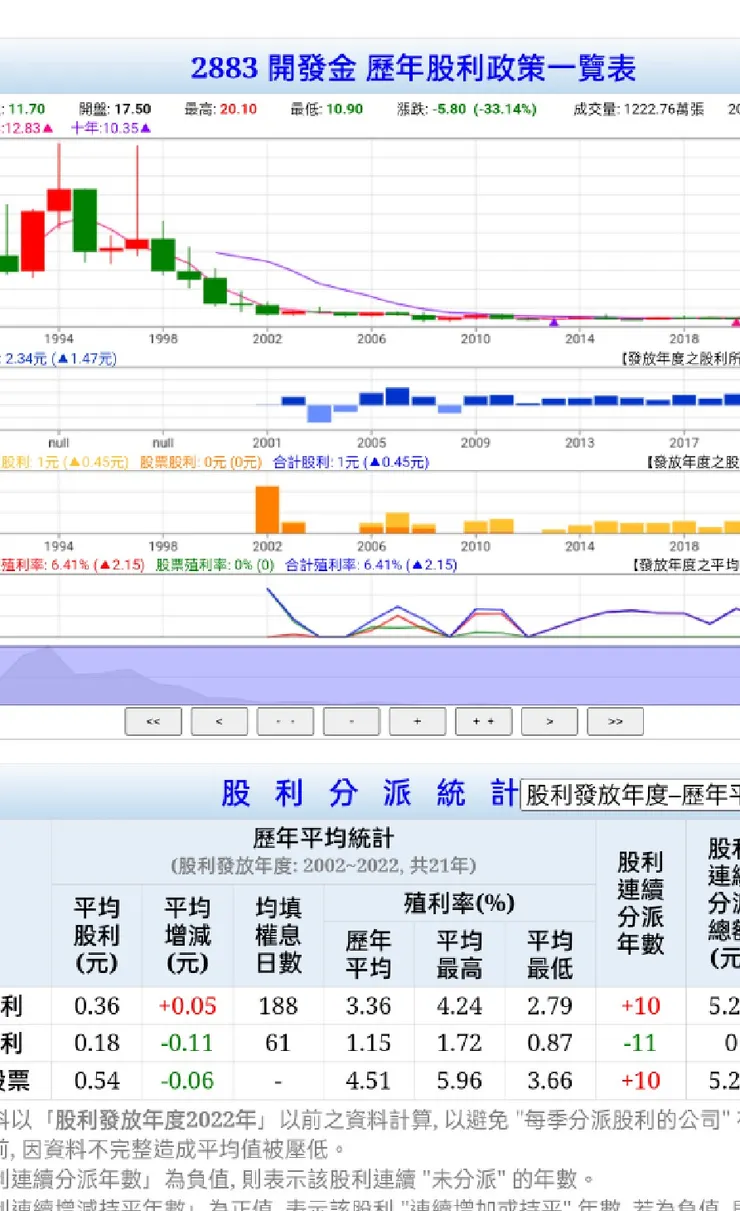Click the '平均增減(元)' column header
The width and height of the screenshot is (740, 1211).
pyautogui.click(x=187, y=936)
